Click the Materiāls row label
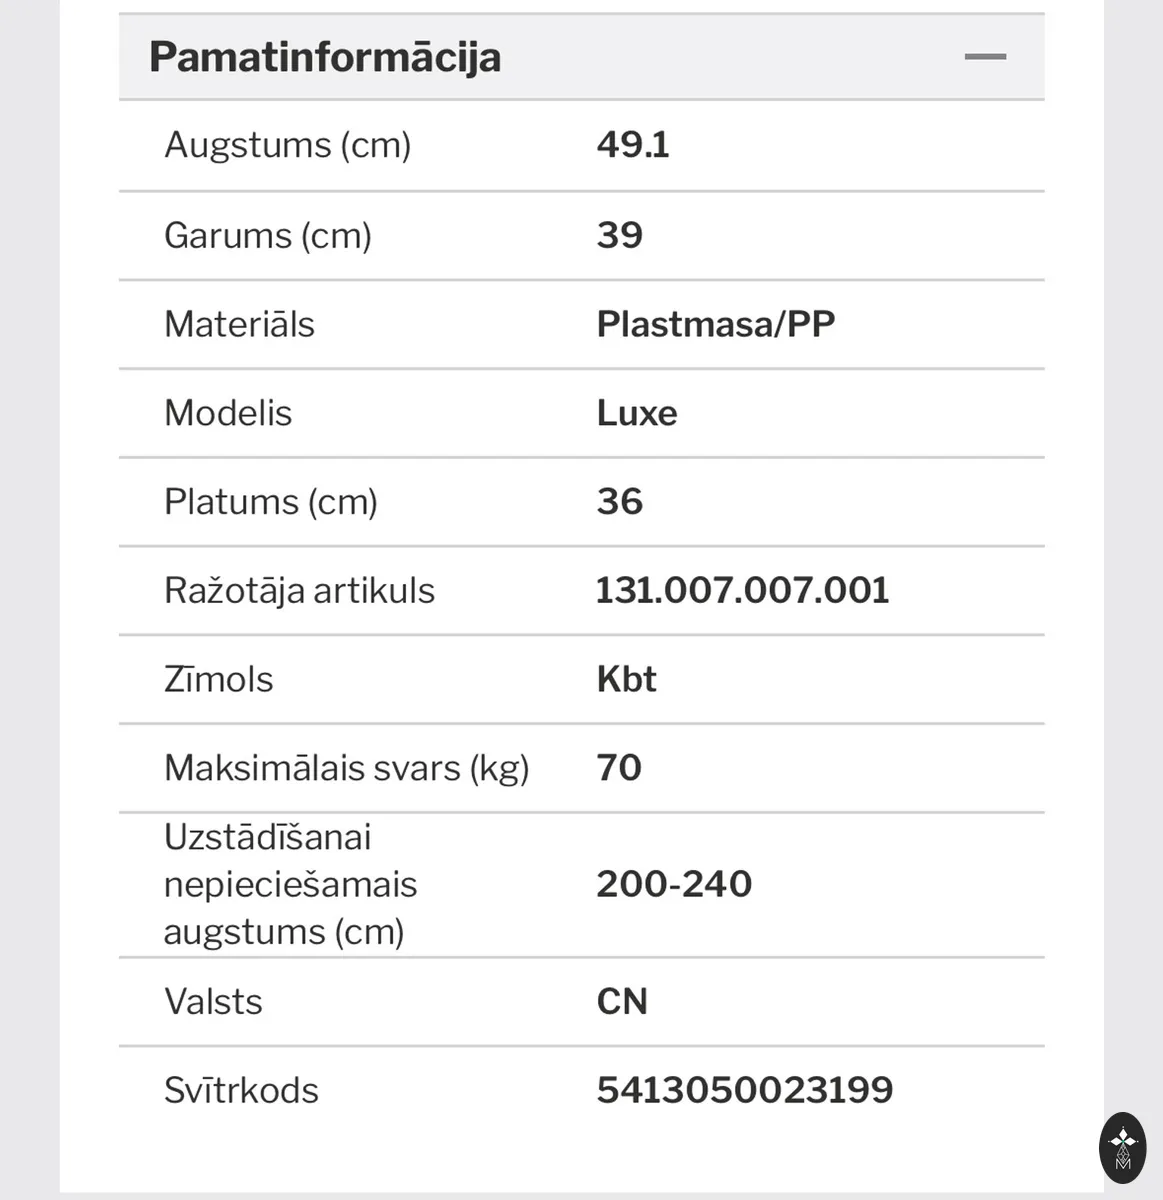The width and height of the screenshot is (1163, 1200). point(239,324)
